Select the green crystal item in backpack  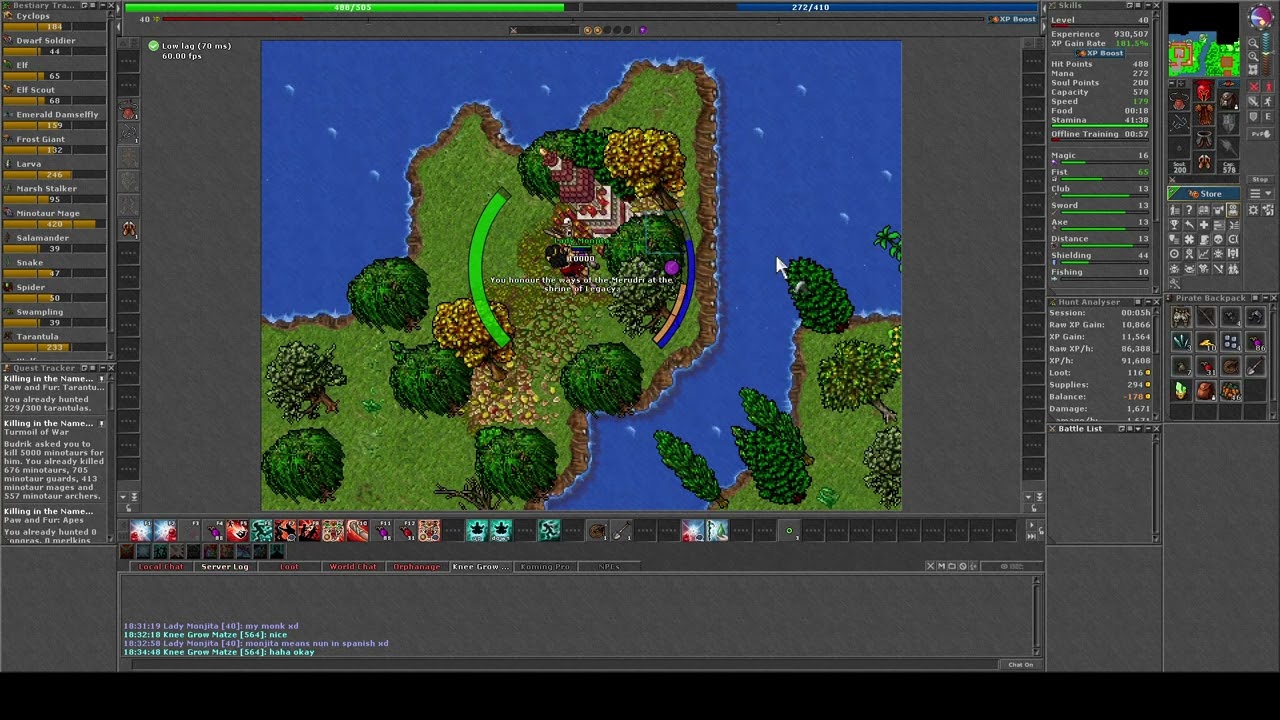(1181, 390)
